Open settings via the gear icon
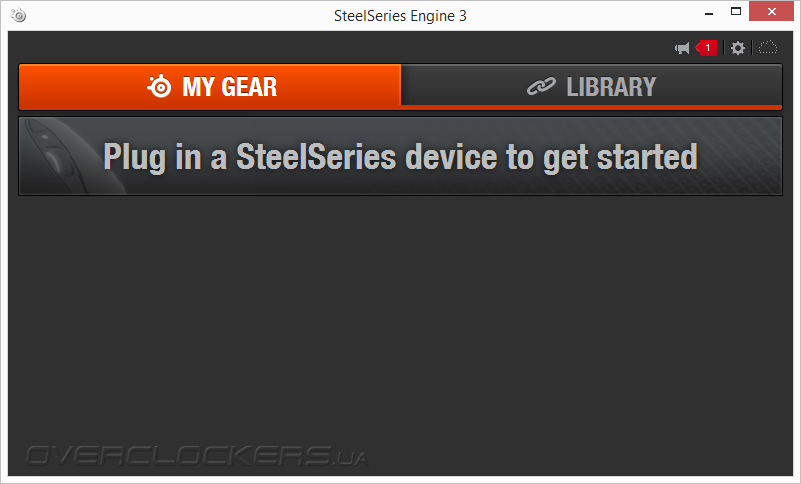This screenshot has width=801, height=484. pyautogui.click(x=738, y=48)
